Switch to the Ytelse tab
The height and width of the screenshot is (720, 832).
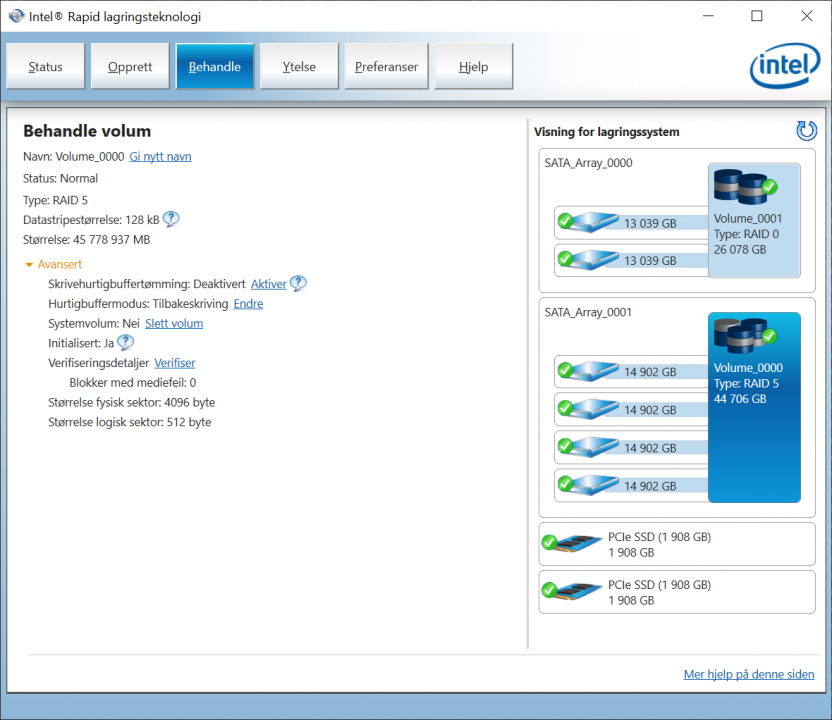coord(299,68)
